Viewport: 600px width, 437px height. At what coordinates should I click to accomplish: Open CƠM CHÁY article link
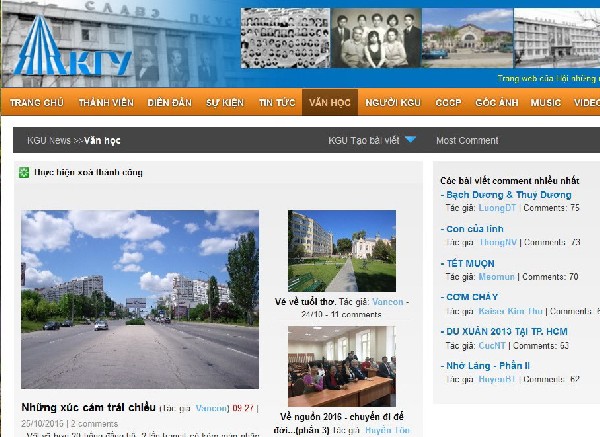pyautogui.click(x=472, y=297)
